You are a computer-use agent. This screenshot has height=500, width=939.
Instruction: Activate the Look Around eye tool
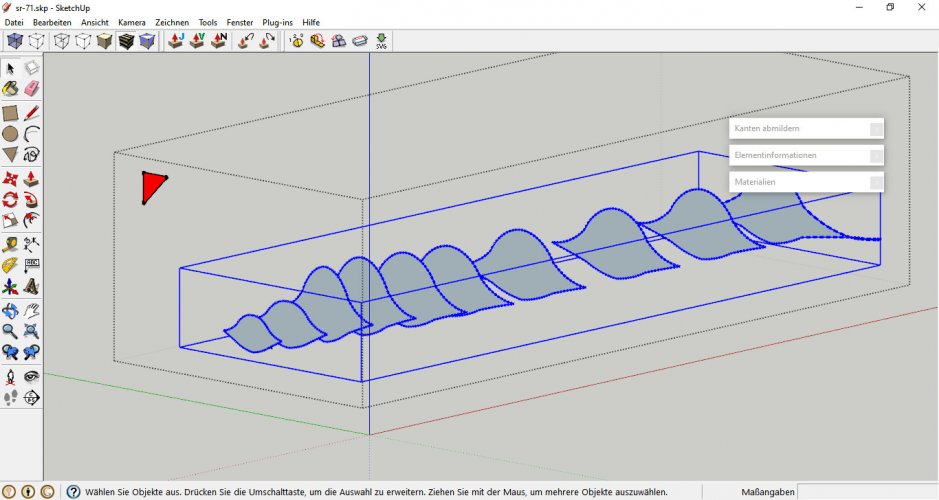32,377
